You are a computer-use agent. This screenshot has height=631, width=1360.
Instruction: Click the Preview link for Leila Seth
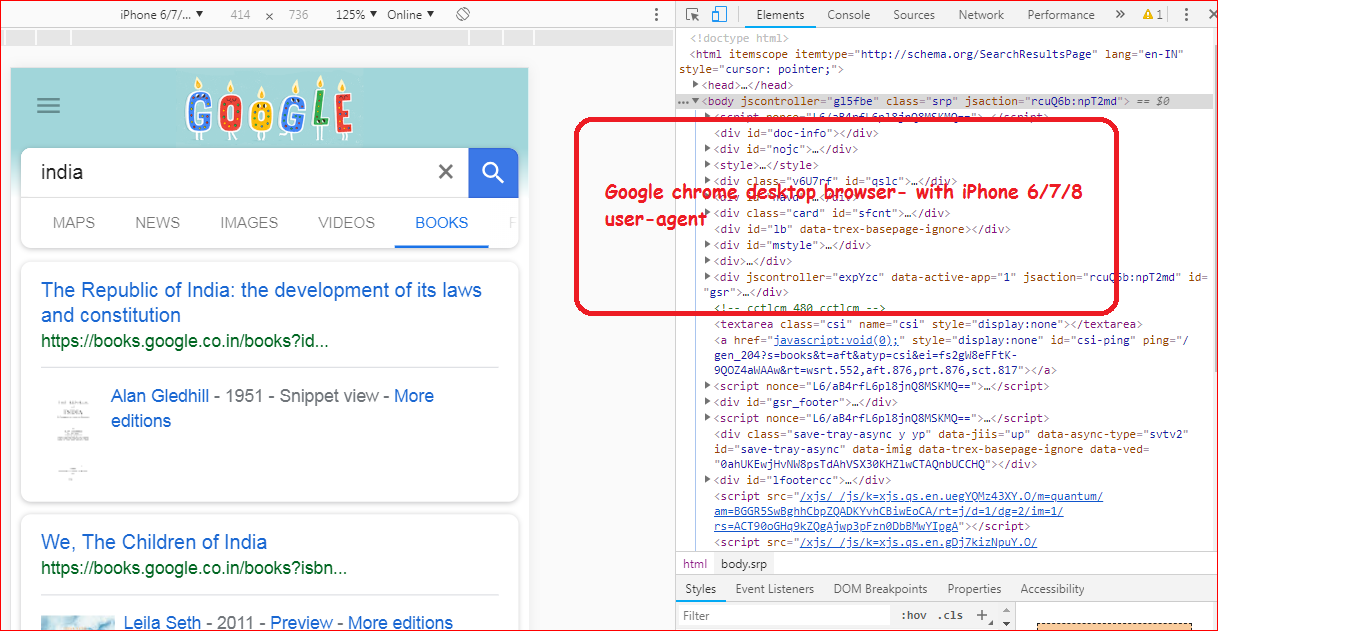tap(301, 623)
